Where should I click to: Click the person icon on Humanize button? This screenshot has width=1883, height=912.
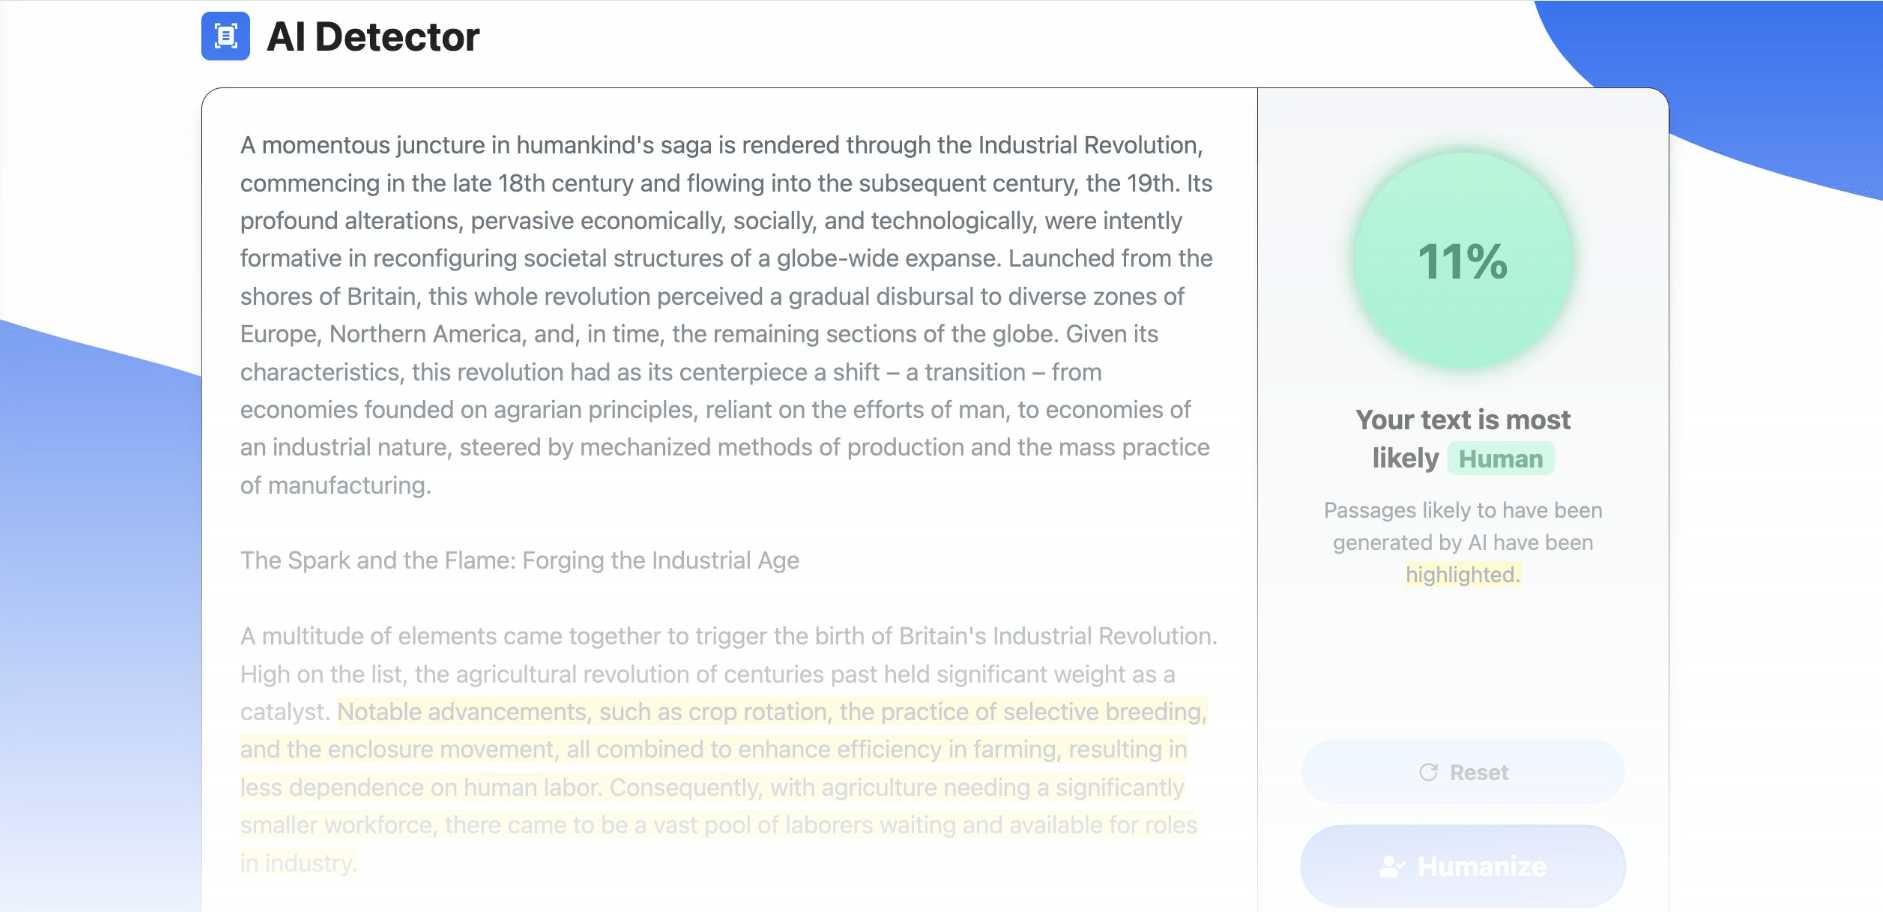pos(1391,866)
